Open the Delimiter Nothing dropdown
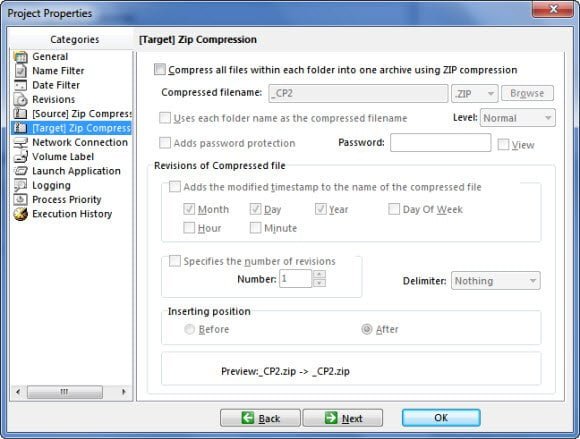580x439 pixels. 495,281
